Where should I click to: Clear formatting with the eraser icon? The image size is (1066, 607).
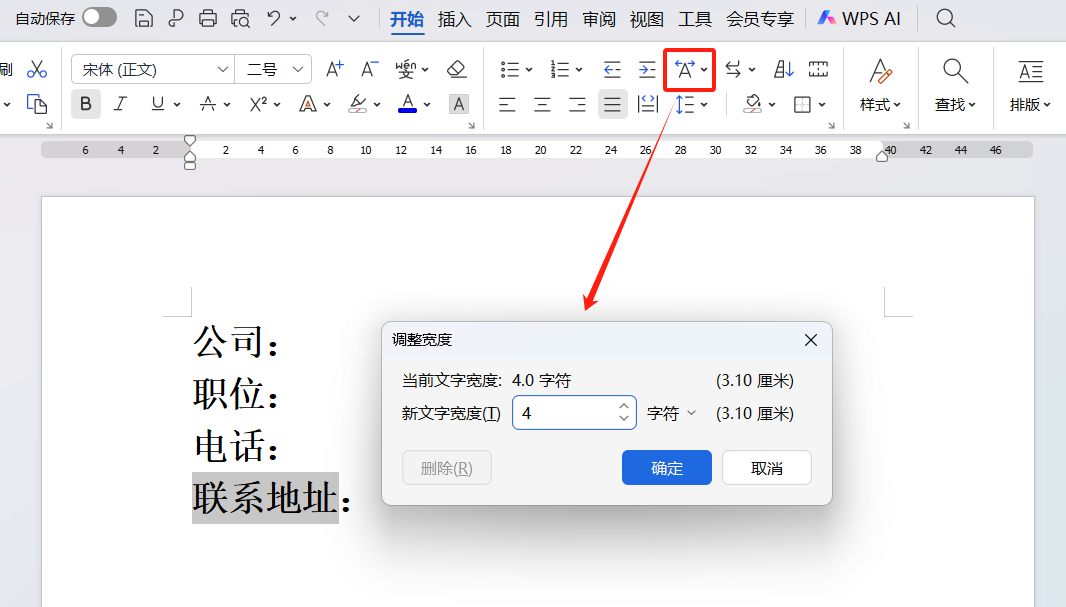pos(456,69)
